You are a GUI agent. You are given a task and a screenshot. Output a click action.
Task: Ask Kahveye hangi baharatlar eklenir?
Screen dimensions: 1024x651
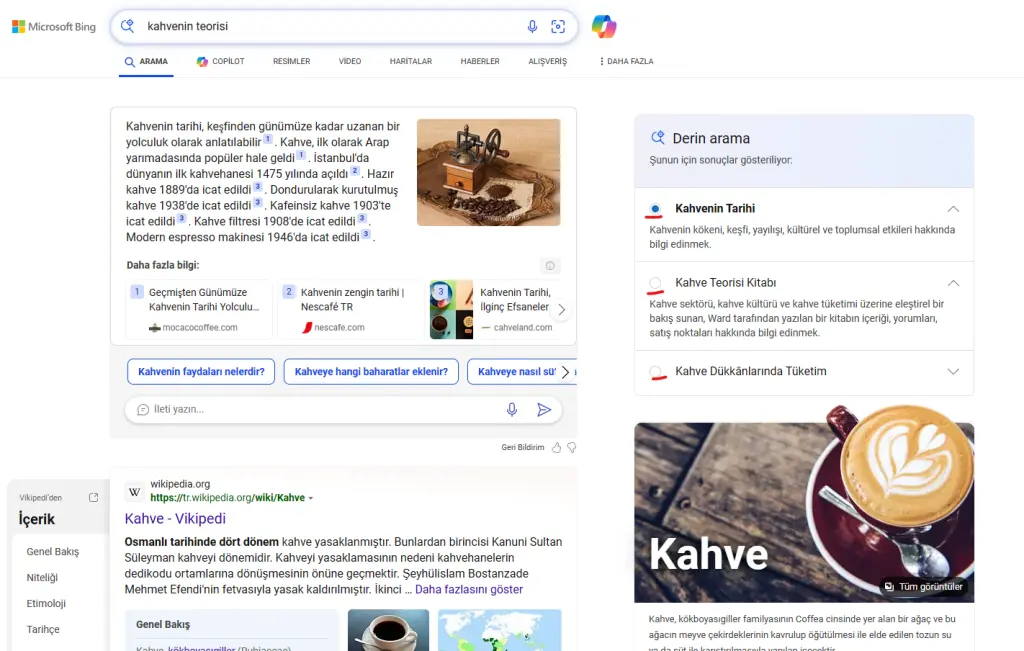[371, 372]
